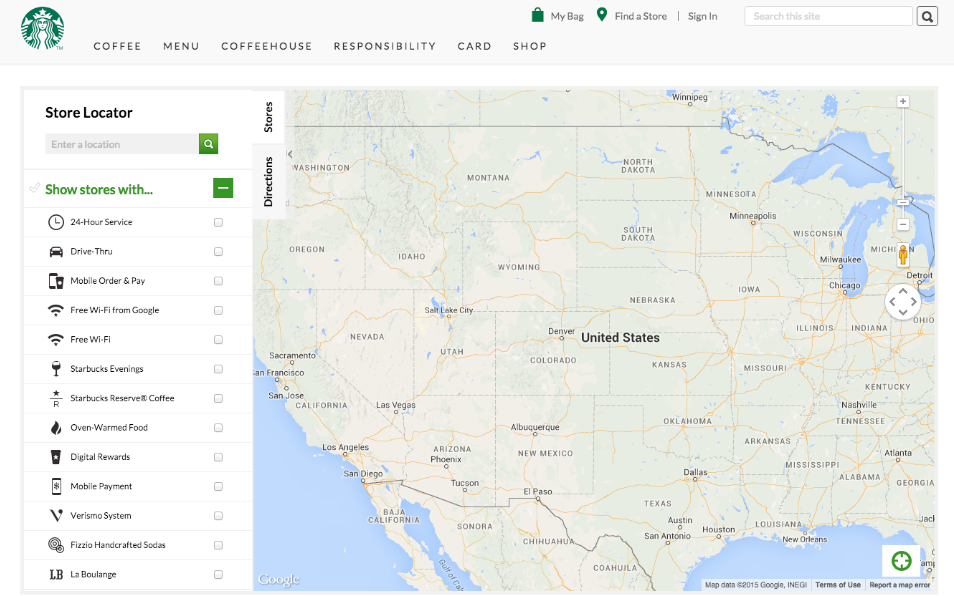The width and height of the screenshot is (954, 596).
Task: Toggle Free Wi-Fi from Google checkbox
Action: (218, 310)
